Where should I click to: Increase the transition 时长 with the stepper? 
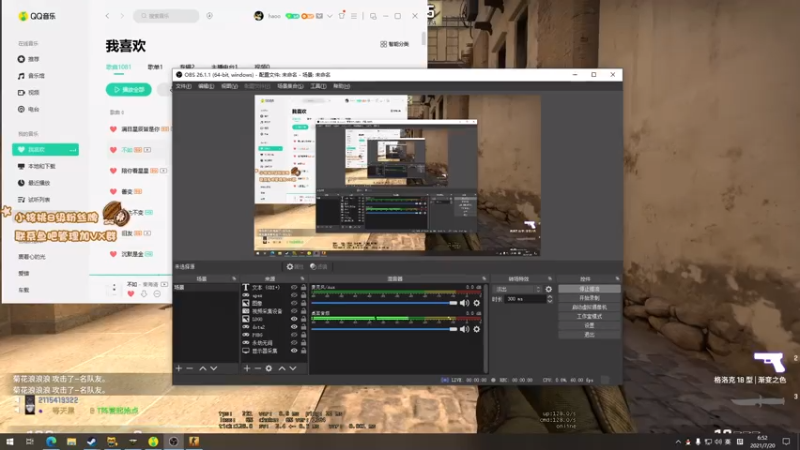[549, 297]
